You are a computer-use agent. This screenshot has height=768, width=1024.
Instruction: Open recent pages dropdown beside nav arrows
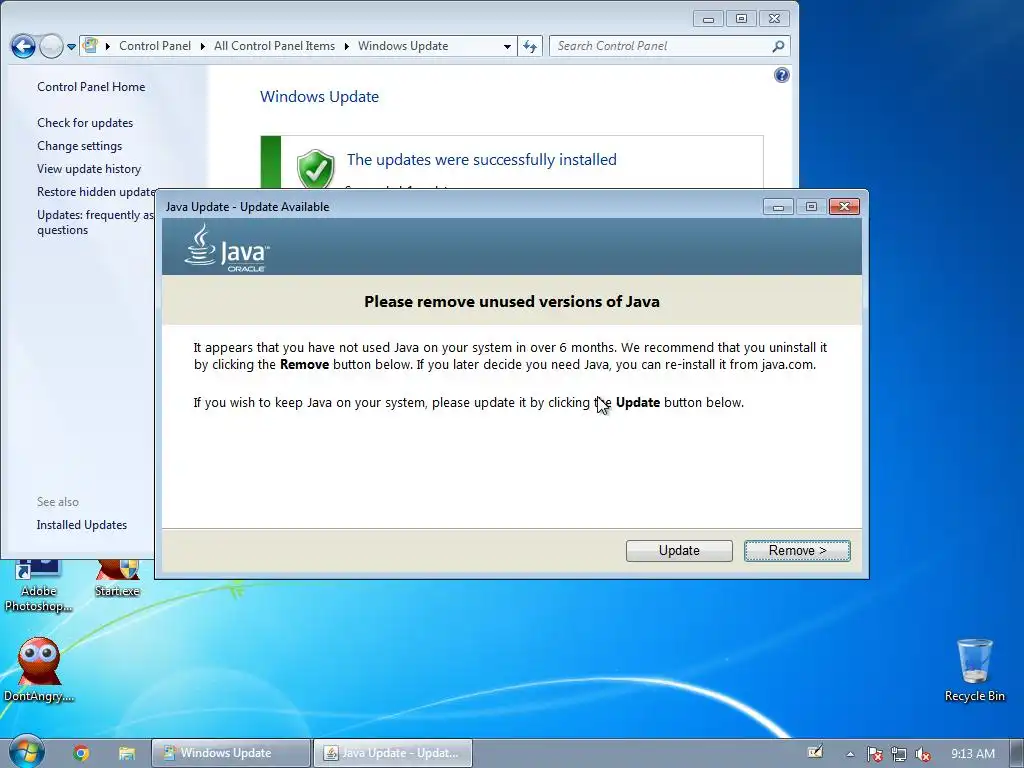(71, 47)
